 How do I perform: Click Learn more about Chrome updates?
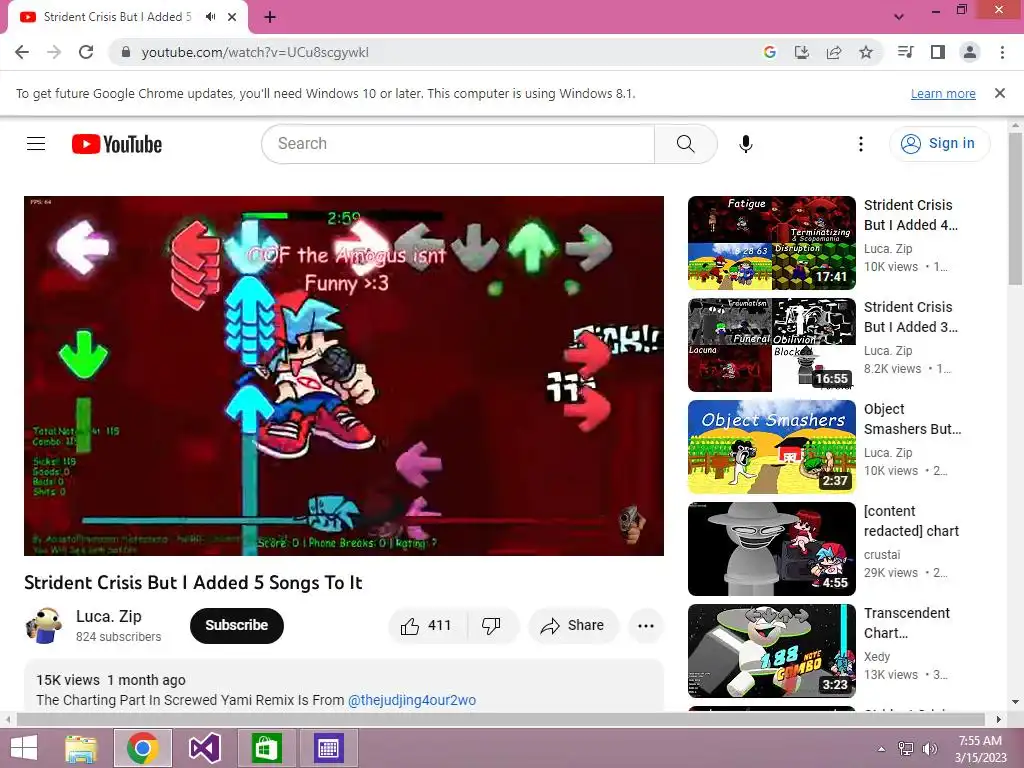point(943,93)
